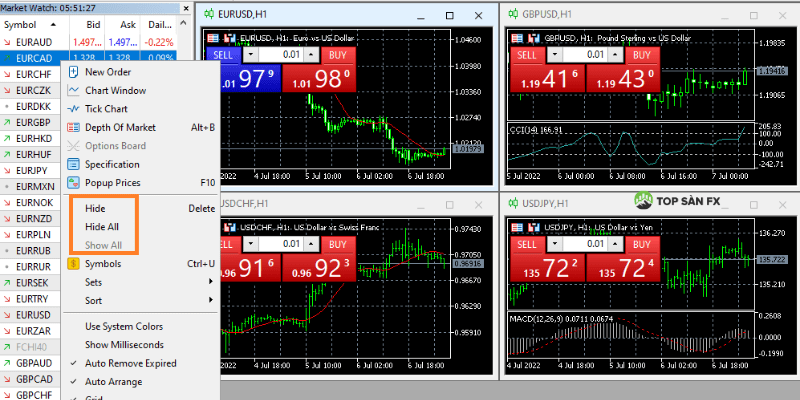800x400 pixels.
Task: Open Depth Of Market entry
Action: click(x=140, y=127)
